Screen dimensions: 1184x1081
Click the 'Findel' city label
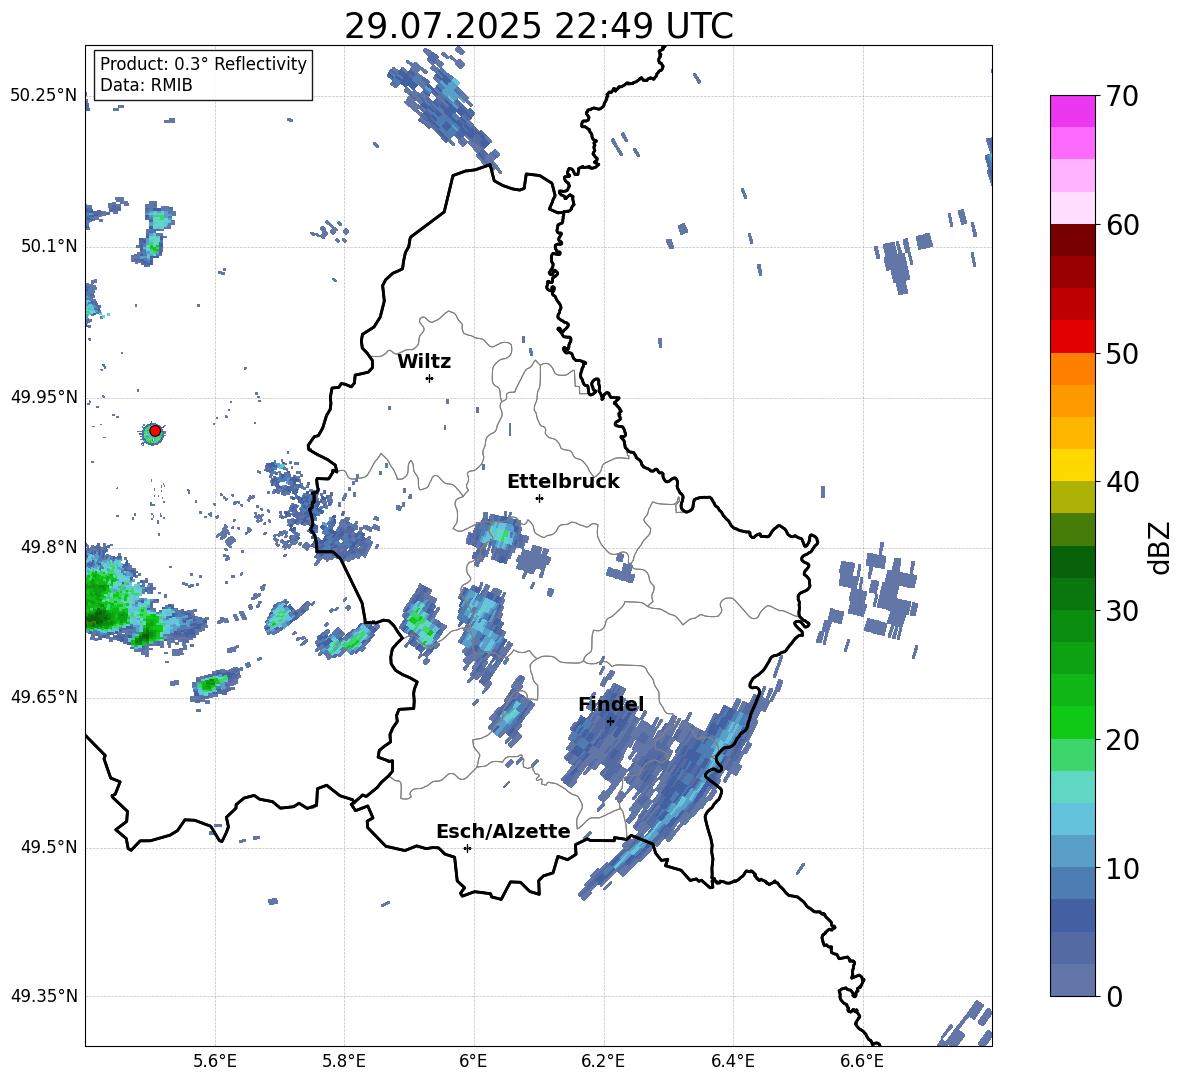611,704
